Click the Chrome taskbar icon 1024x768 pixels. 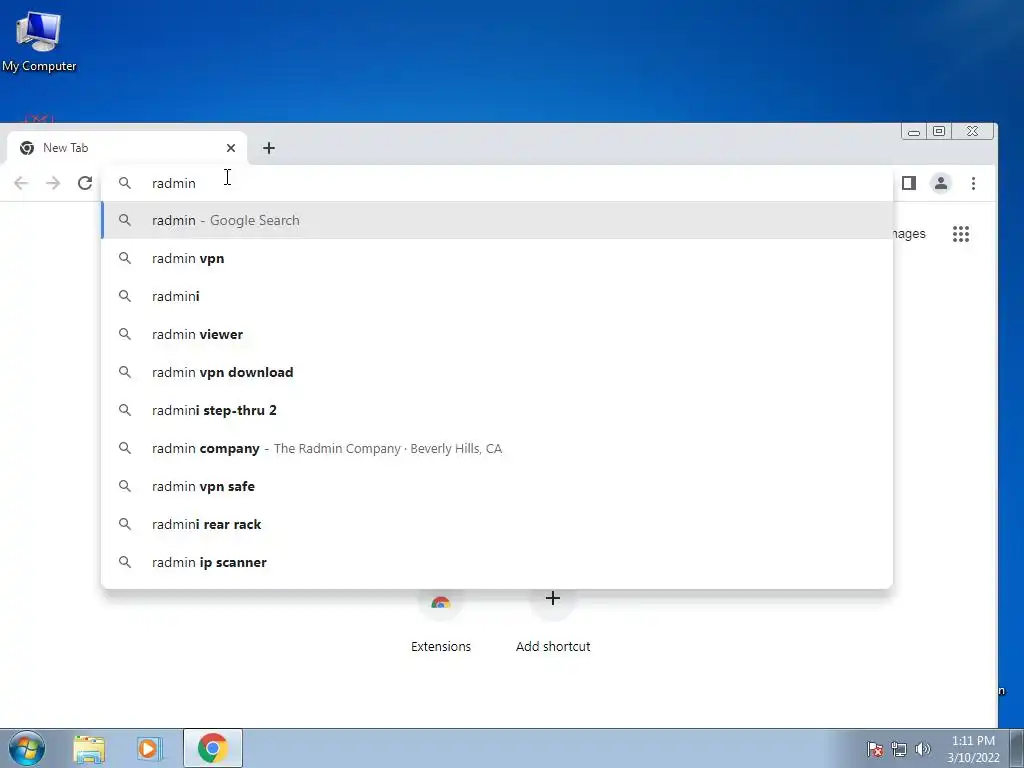pos(213,748)
